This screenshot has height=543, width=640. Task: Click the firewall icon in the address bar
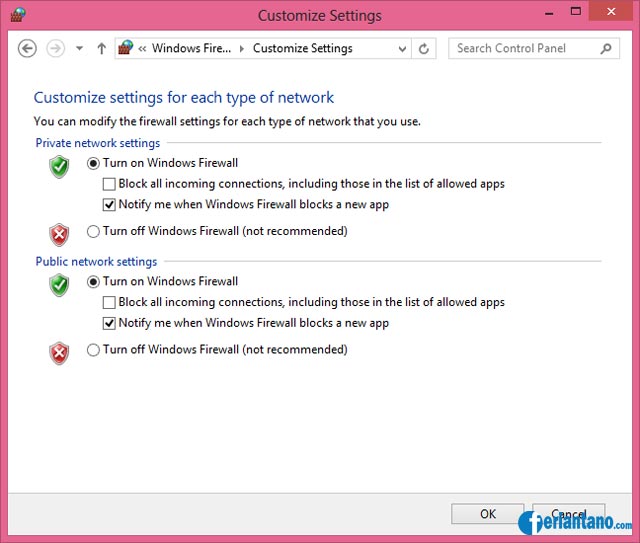126,48
